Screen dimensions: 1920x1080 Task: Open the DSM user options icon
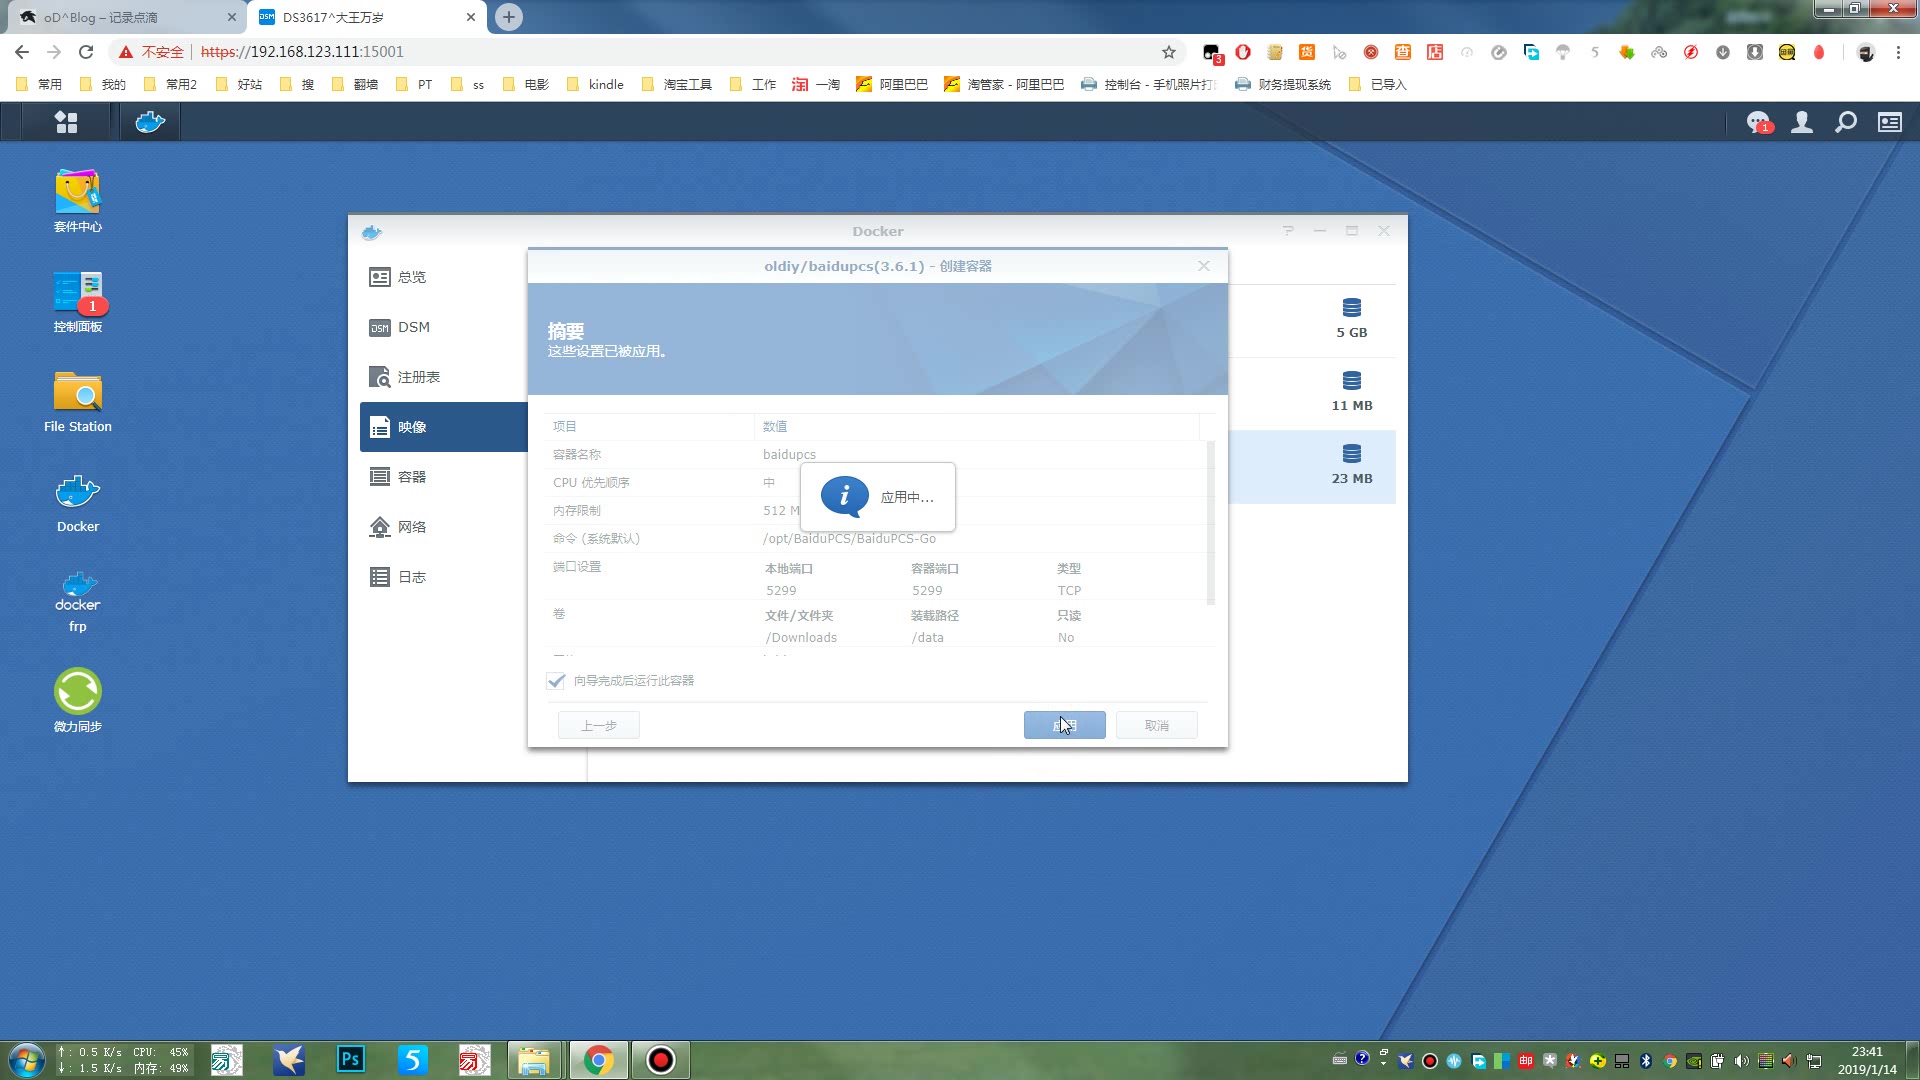[x=1802, y=122]
